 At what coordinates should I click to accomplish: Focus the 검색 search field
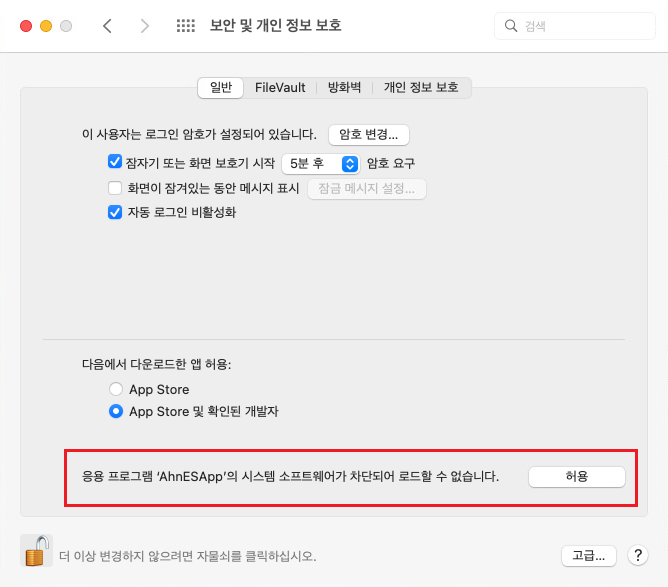[574, 26]
